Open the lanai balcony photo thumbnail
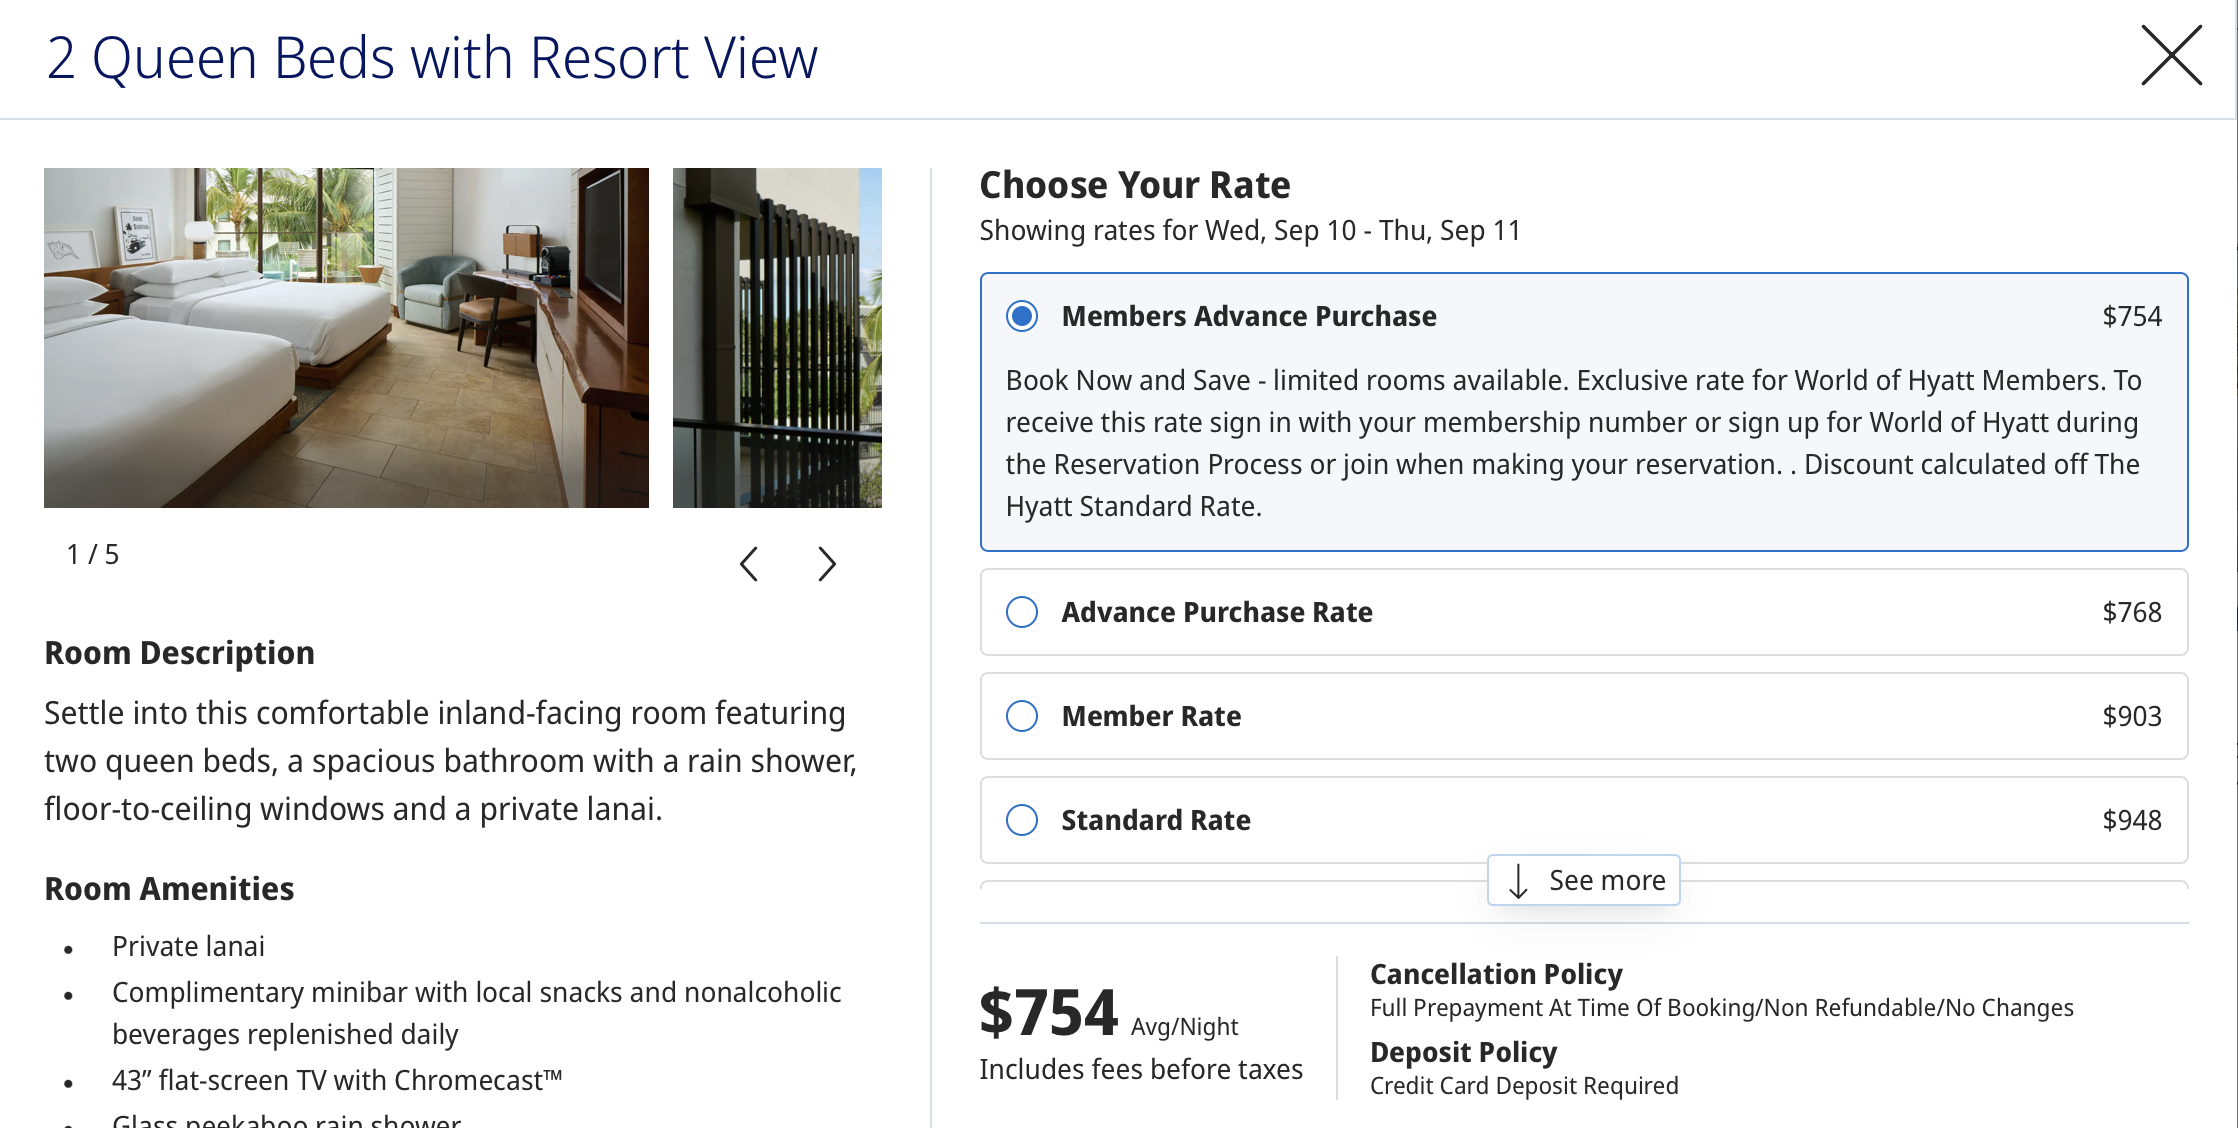The height and width of the screenshot is (1128, 2238). point(777,338)
